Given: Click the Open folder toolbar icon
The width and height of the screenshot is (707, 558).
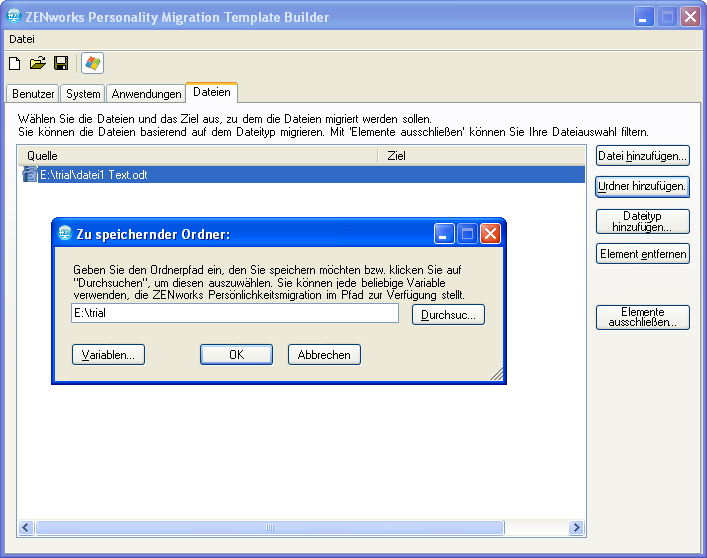Looking at the screenshot, I should (x=38, y=63).
